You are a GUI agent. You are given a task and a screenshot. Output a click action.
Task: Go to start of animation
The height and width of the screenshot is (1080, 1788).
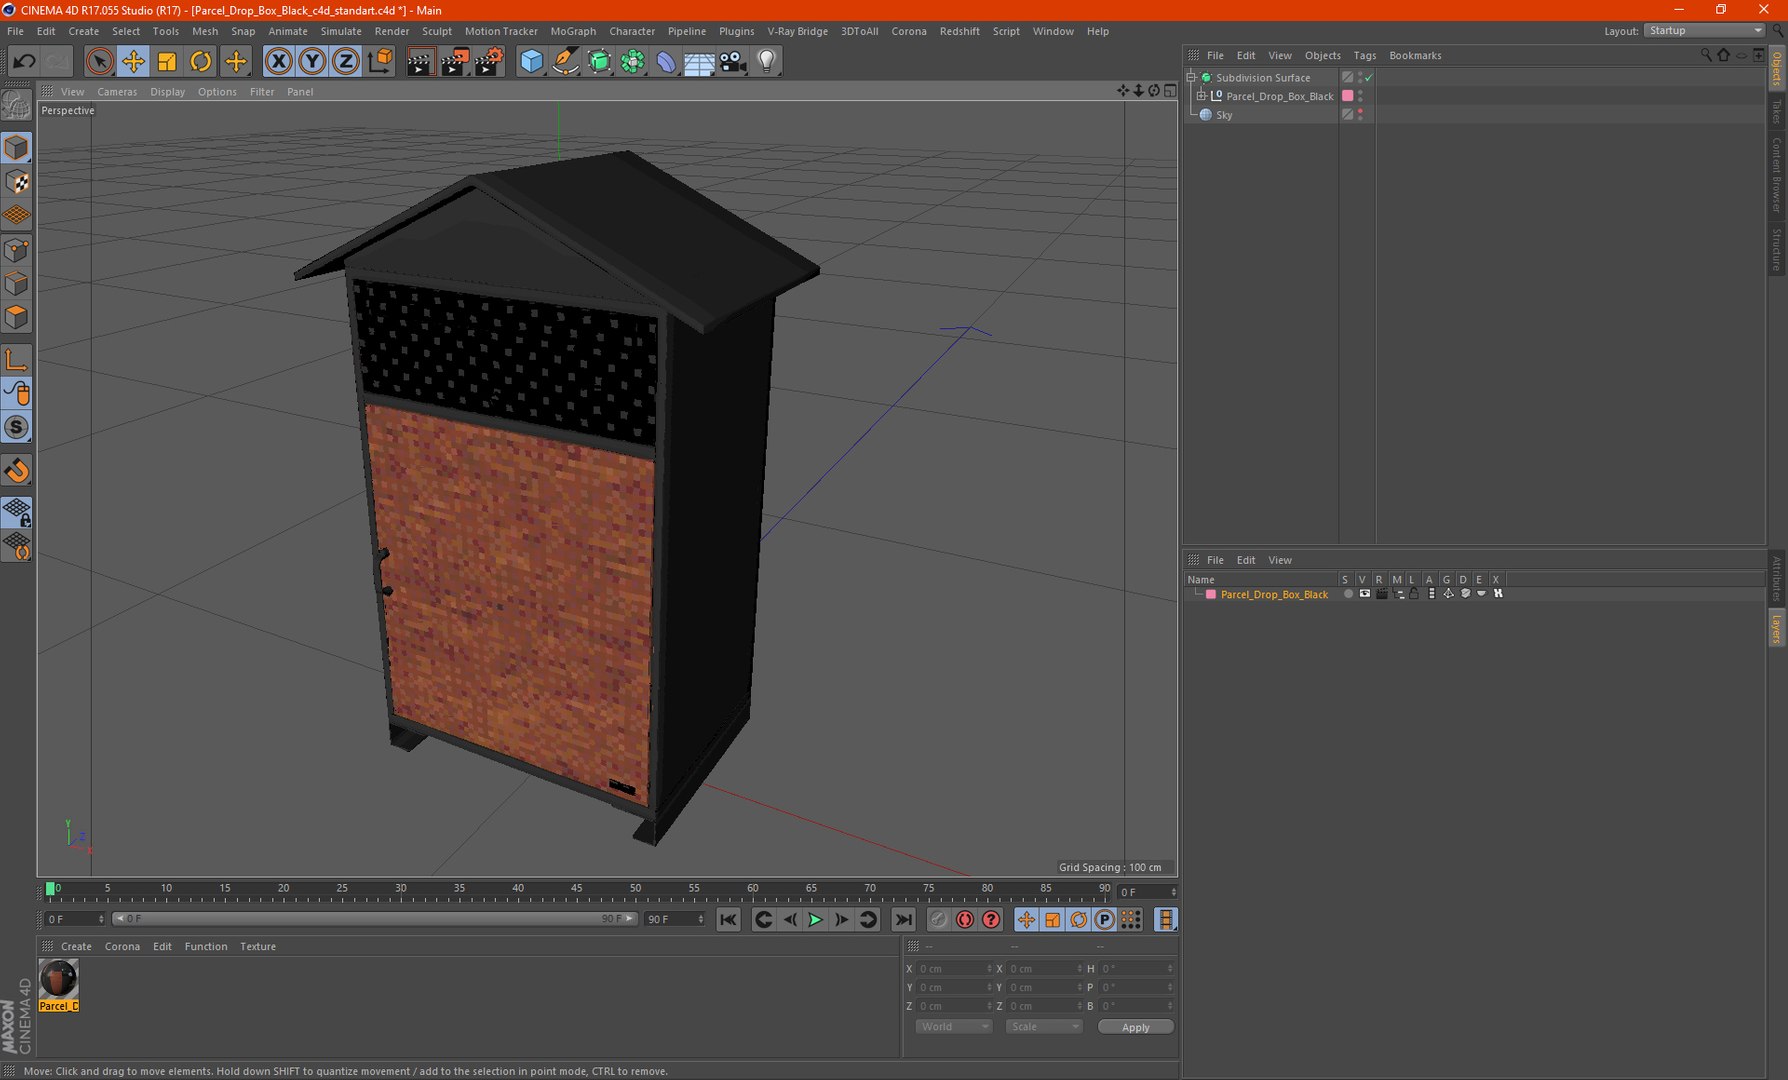tap(728, 920)
